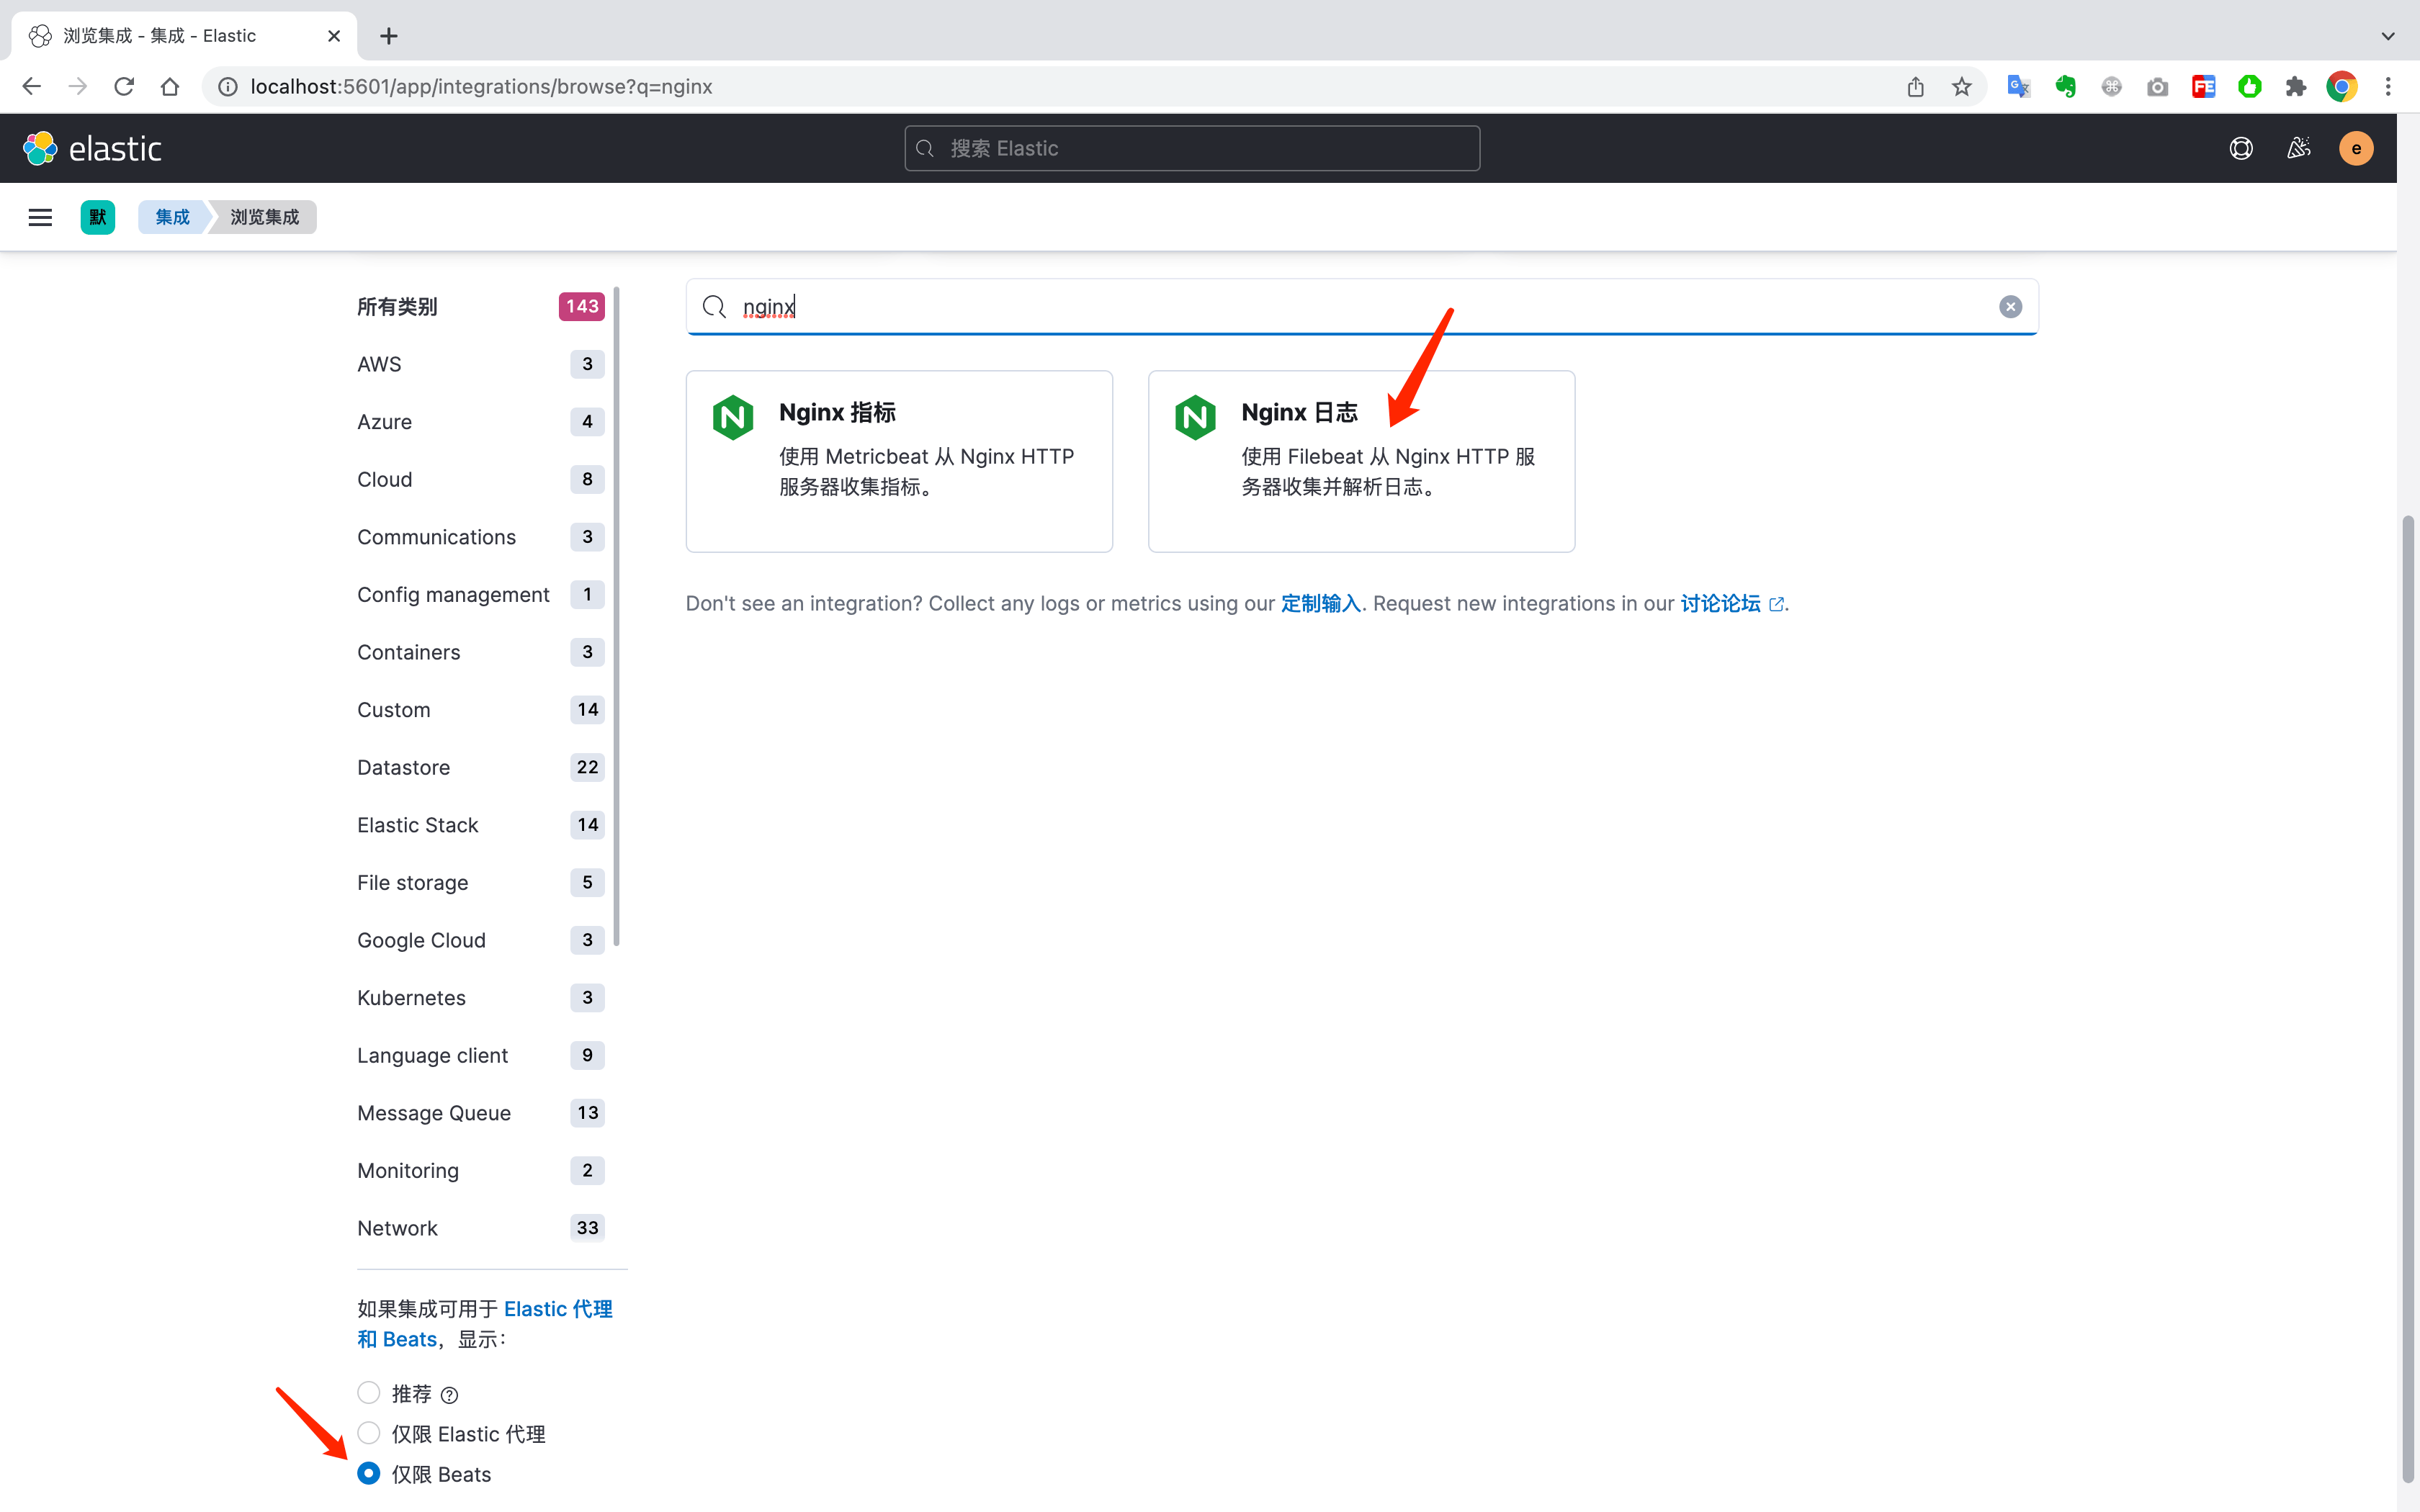Screen dimensions: 2420x1512
Task: Open Chrome profile icon
Action: pos(2342,87)
